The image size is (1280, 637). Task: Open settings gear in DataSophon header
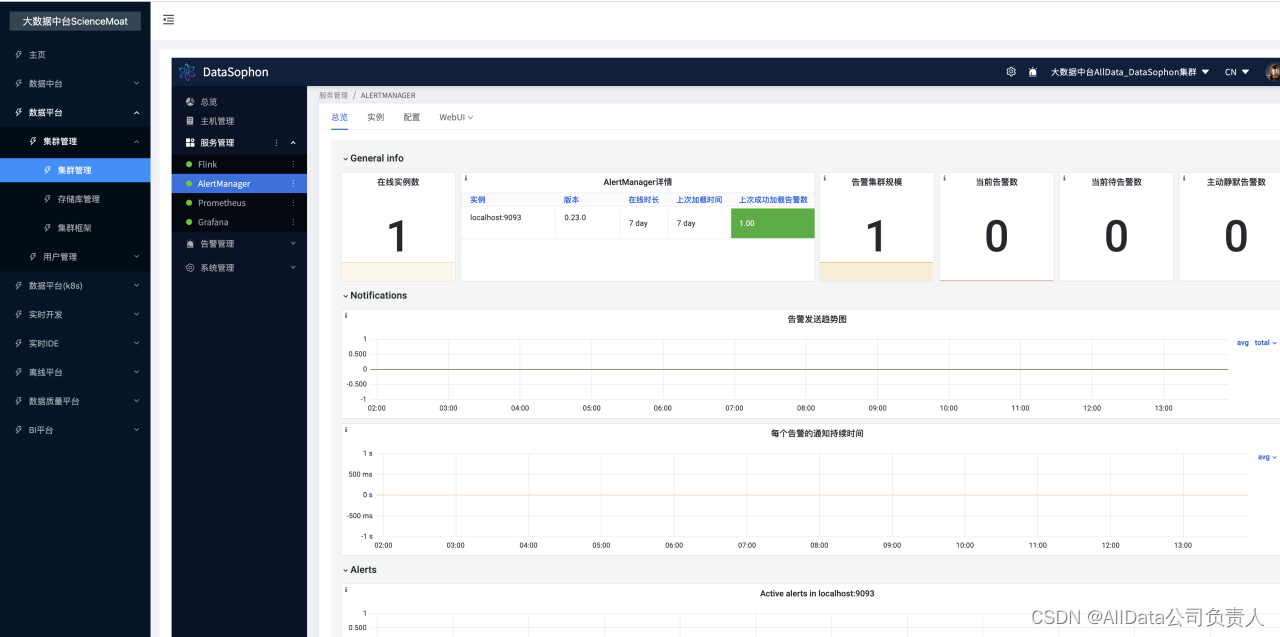pos(1011,72)
